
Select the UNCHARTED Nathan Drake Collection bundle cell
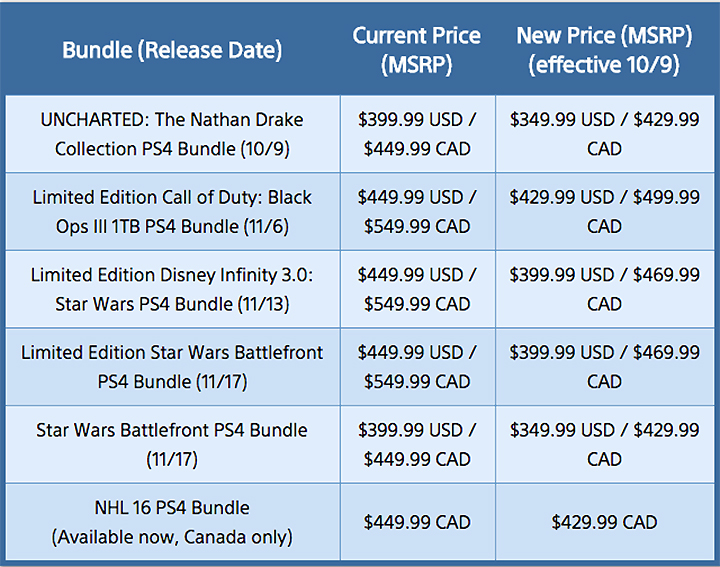[172, 134]
